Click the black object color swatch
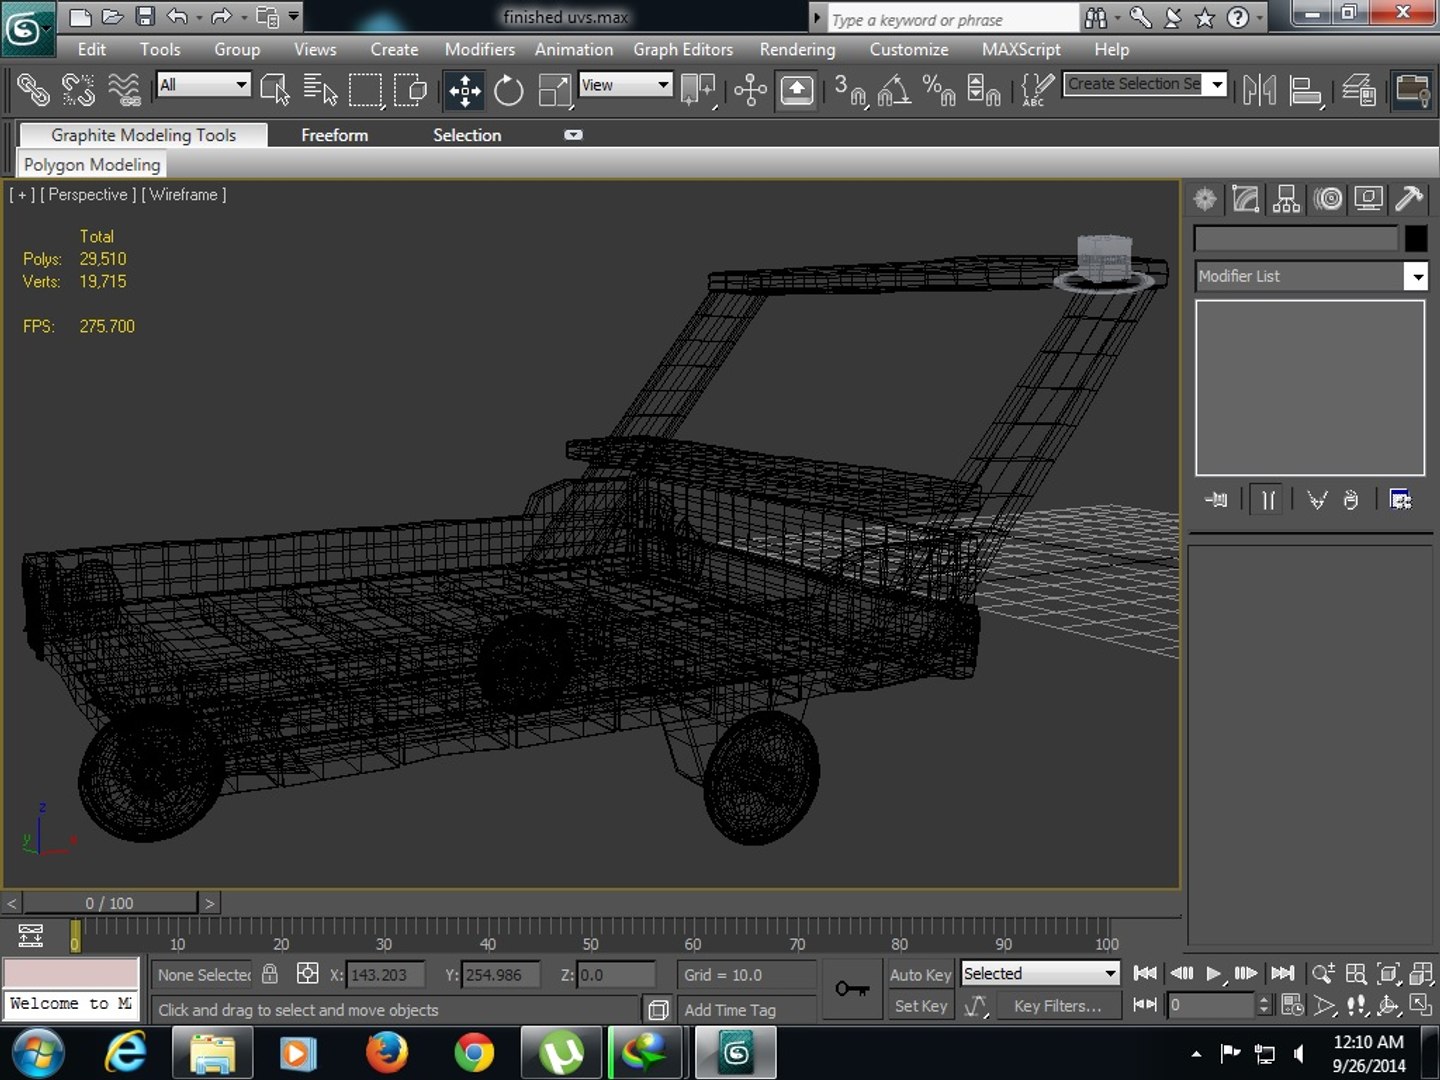 click(1415, 238)
